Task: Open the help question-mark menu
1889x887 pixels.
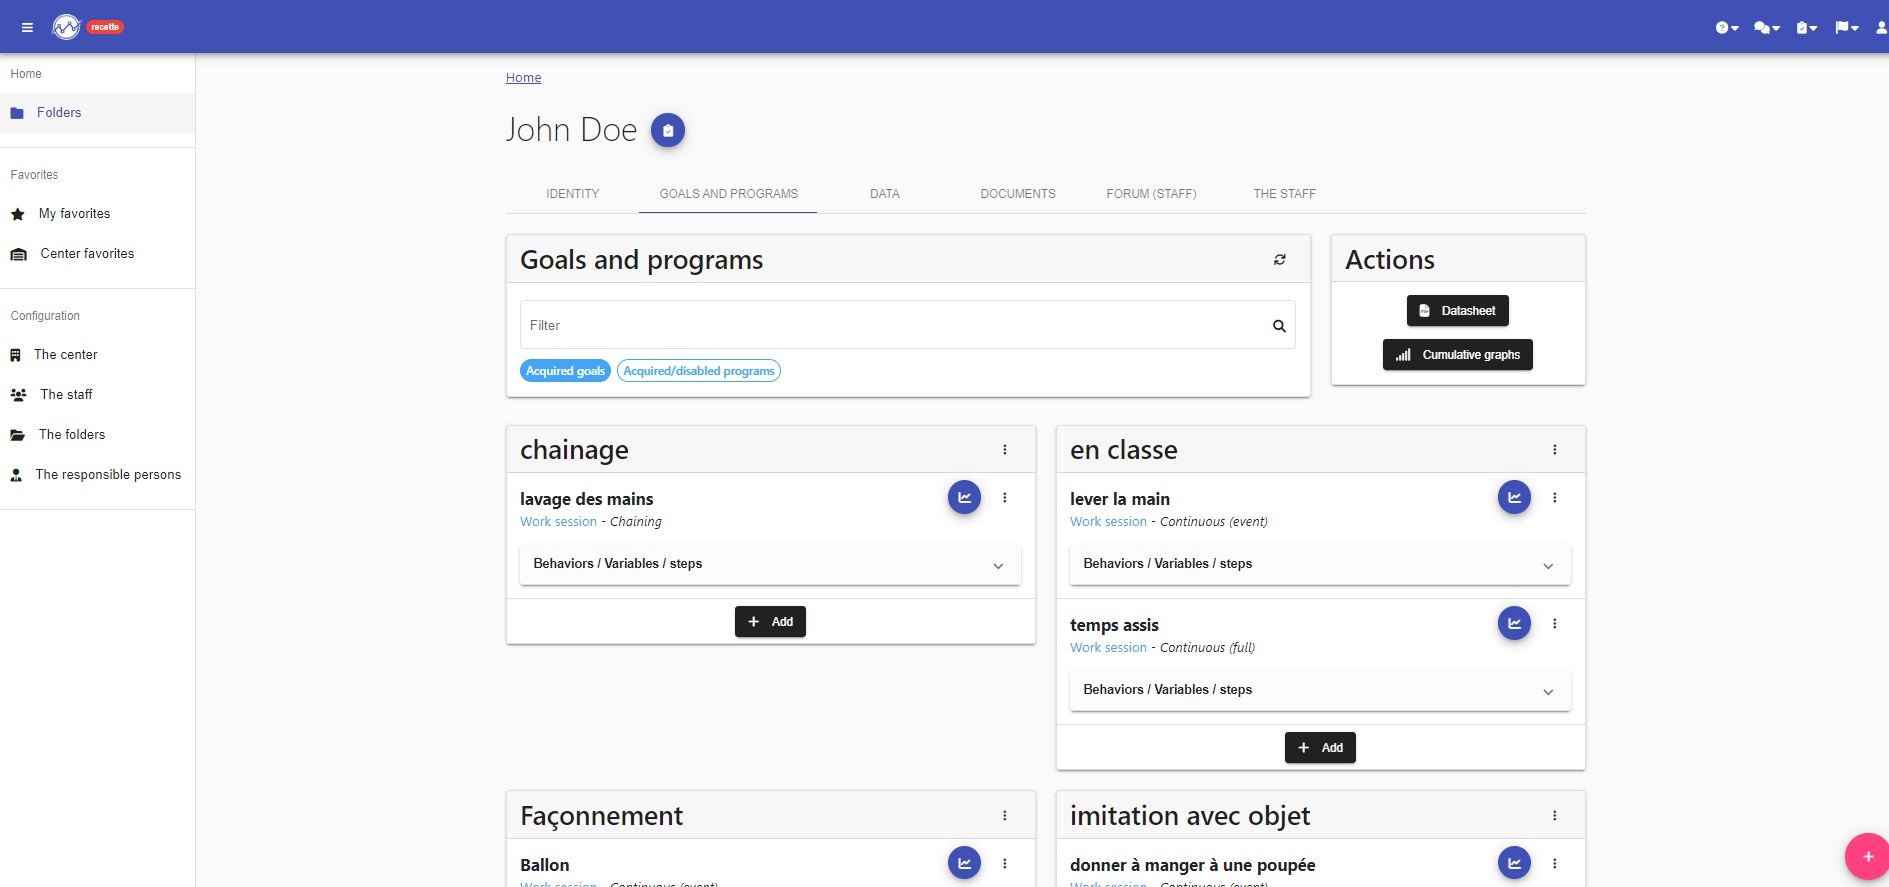Action: click(1727, 28)
